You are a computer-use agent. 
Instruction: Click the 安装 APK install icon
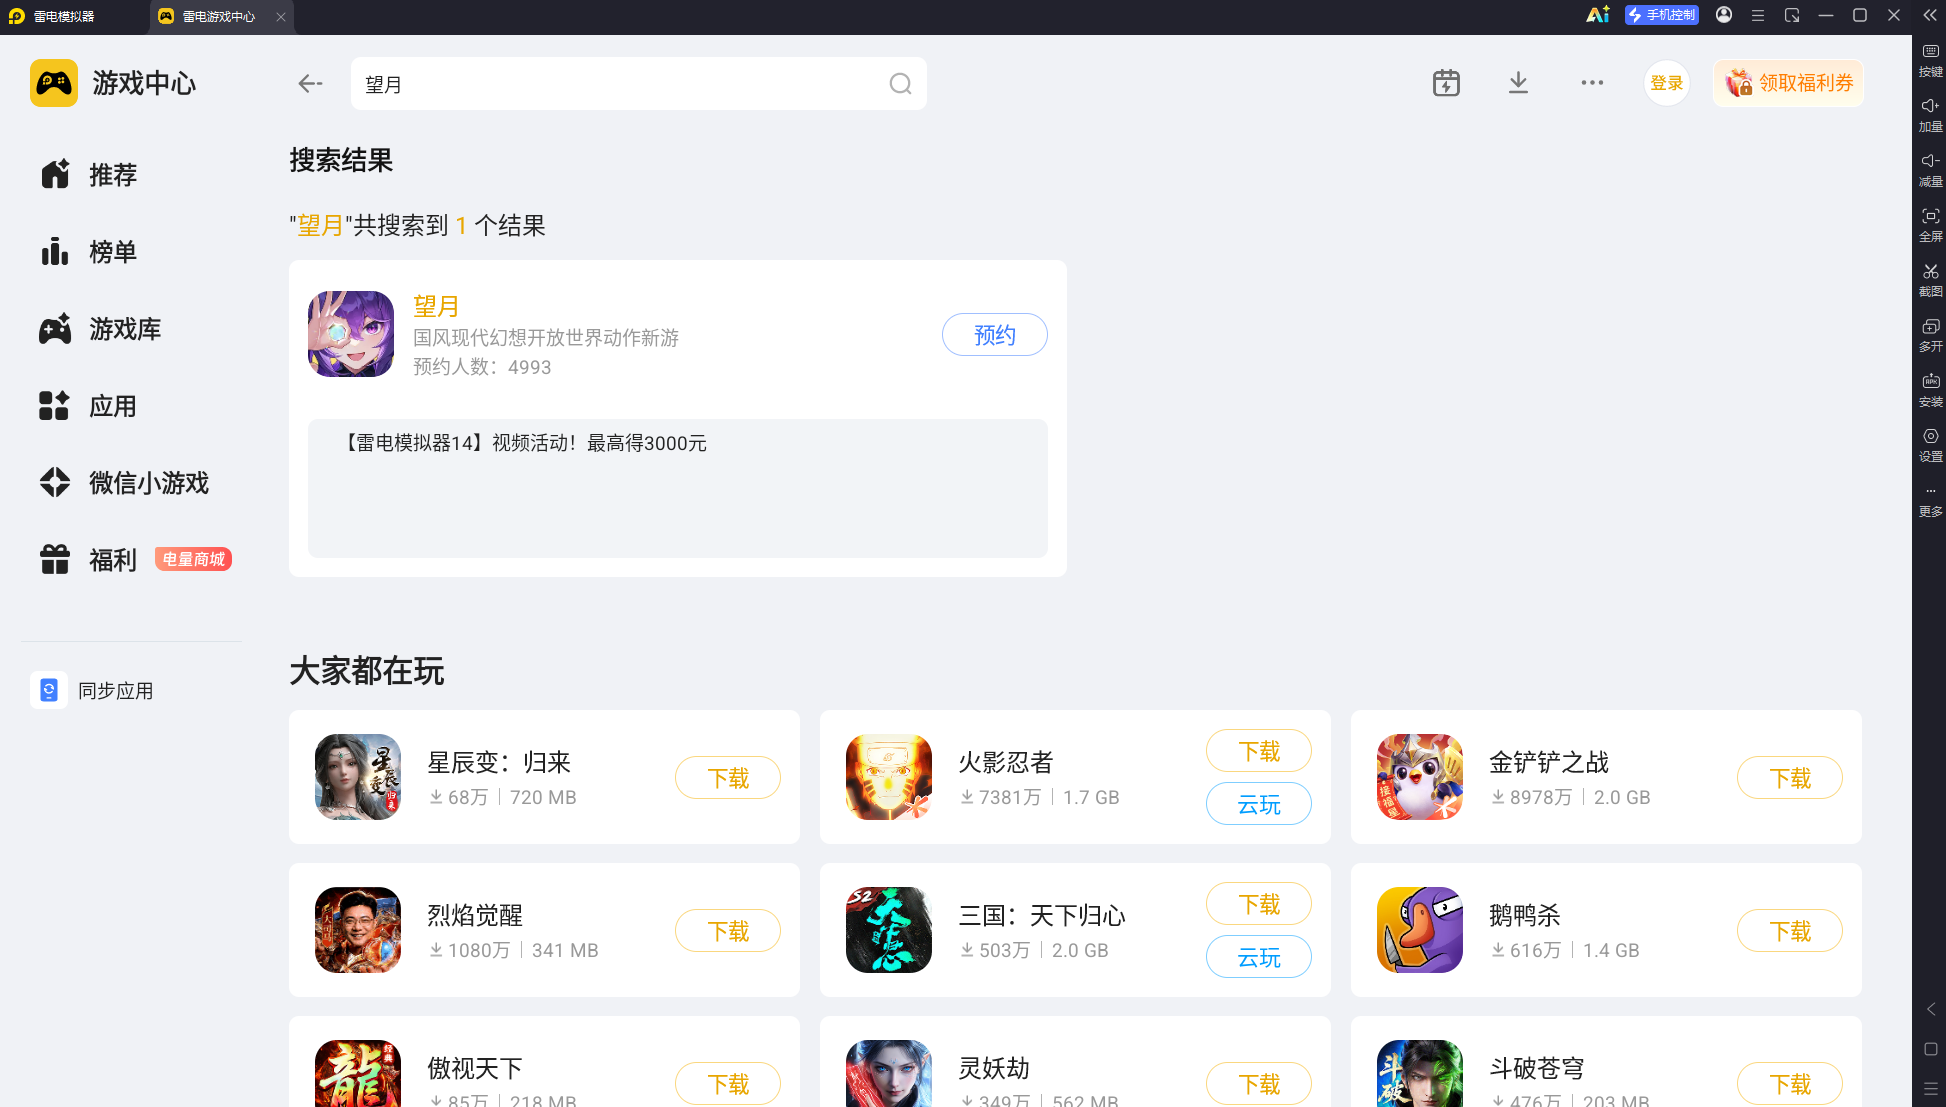pyautogui.click(x=1930, y=390)
